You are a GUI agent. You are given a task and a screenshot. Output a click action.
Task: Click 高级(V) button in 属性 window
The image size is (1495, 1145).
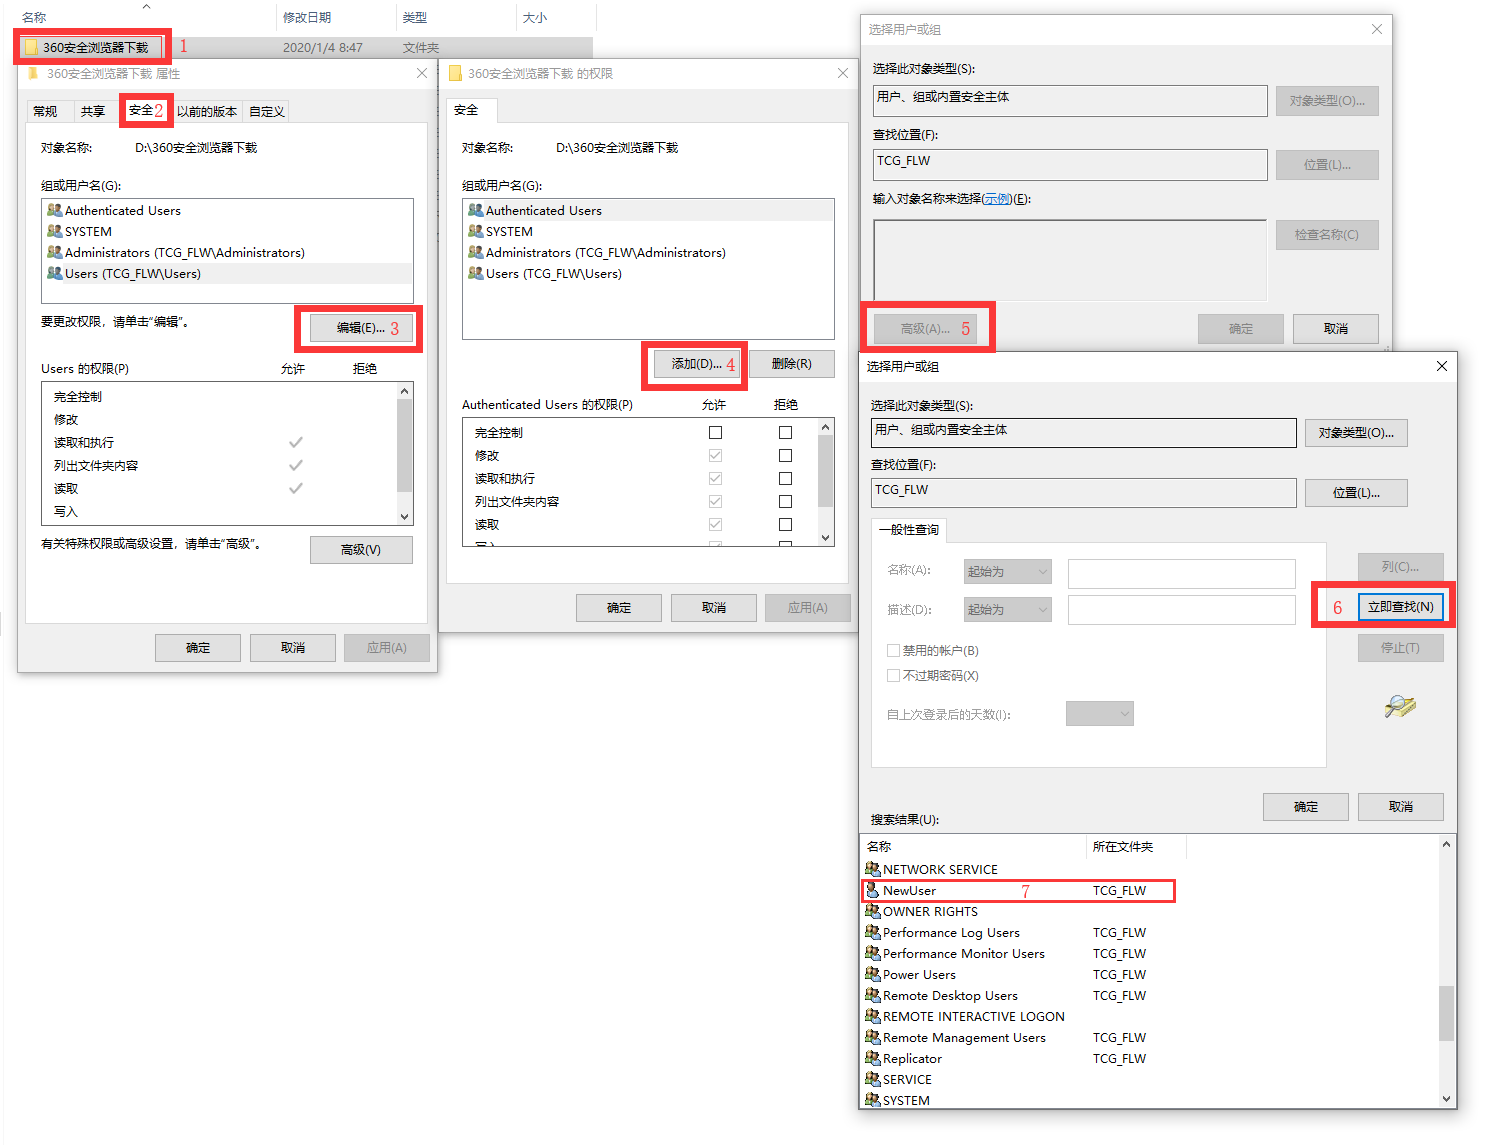click(x=361, y=550)
